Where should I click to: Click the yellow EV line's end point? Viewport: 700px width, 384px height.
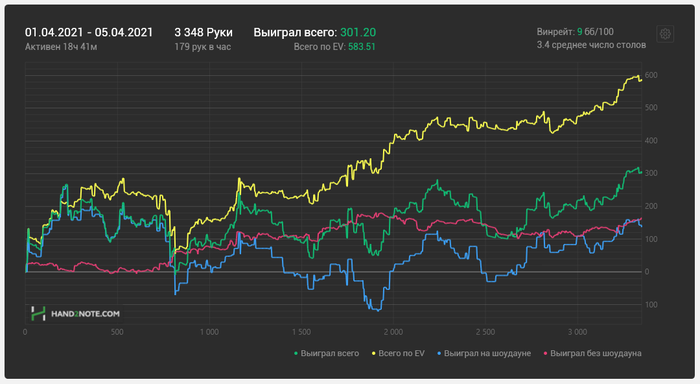tap(641, 80)
